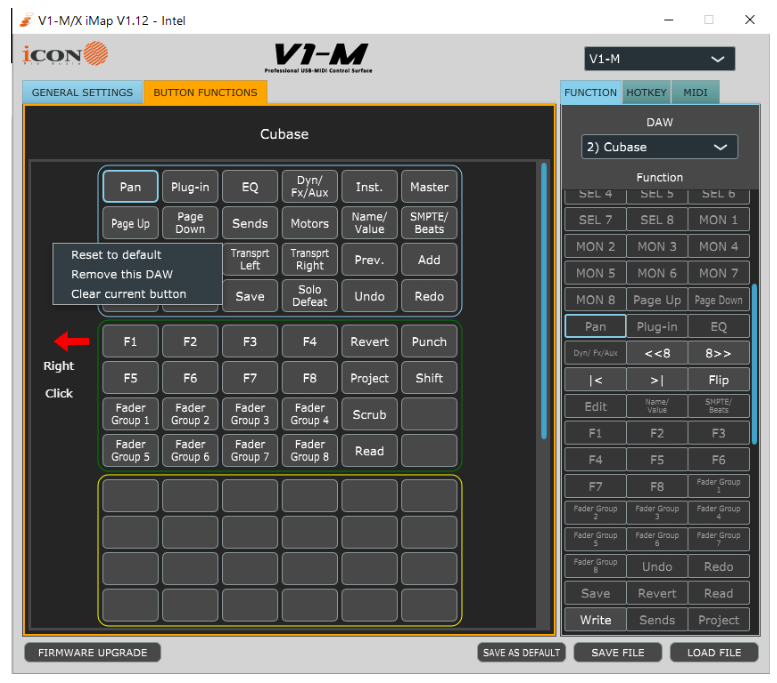777x683 pixels.
Task: Select the Revert button in green group
Action: (x=369, y=342)
